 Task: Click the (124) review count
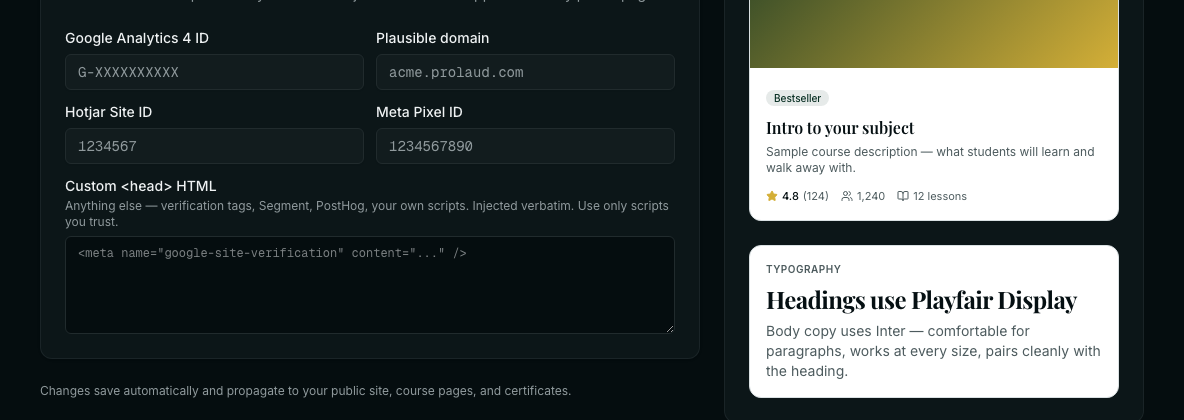(x=816, y=196)
